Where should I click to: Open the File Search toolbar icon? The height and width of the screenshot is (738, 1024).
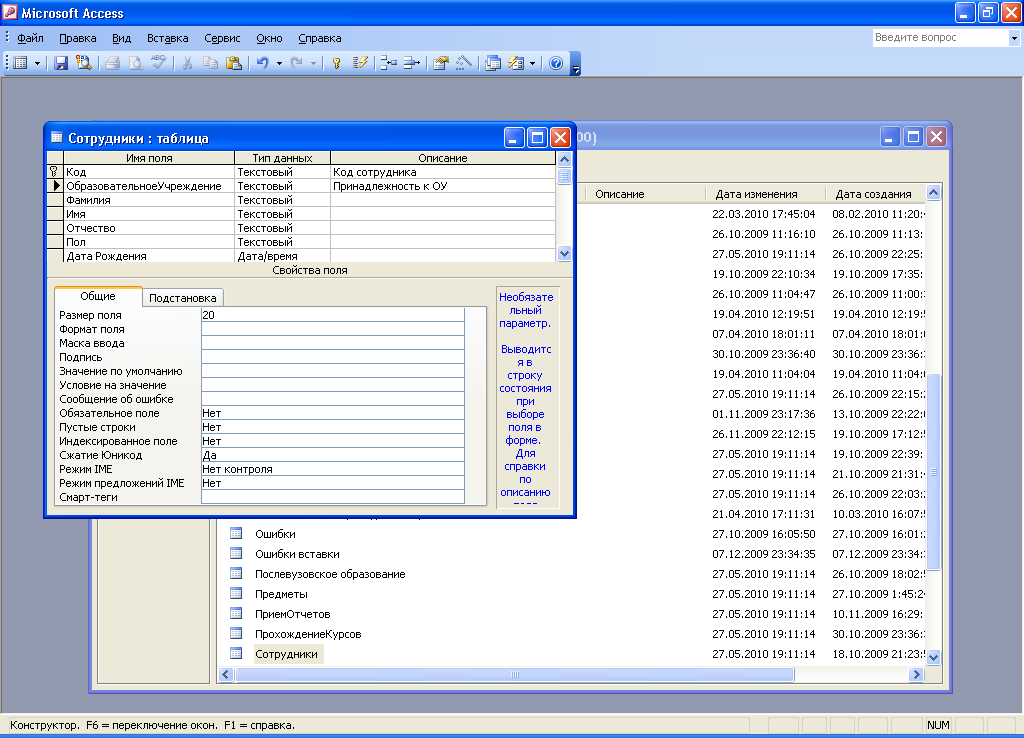pos(84,63)
